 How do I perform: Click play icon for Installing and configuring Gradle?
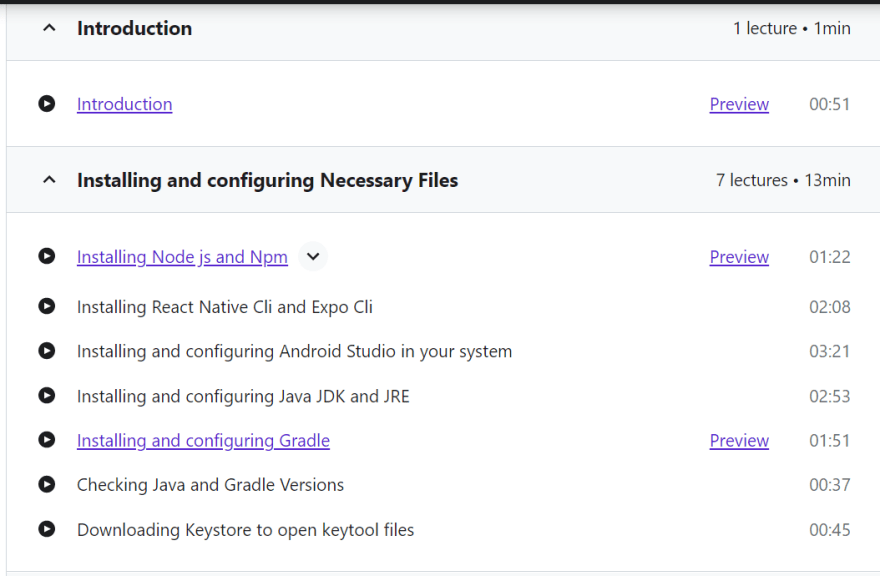(47, 440)
